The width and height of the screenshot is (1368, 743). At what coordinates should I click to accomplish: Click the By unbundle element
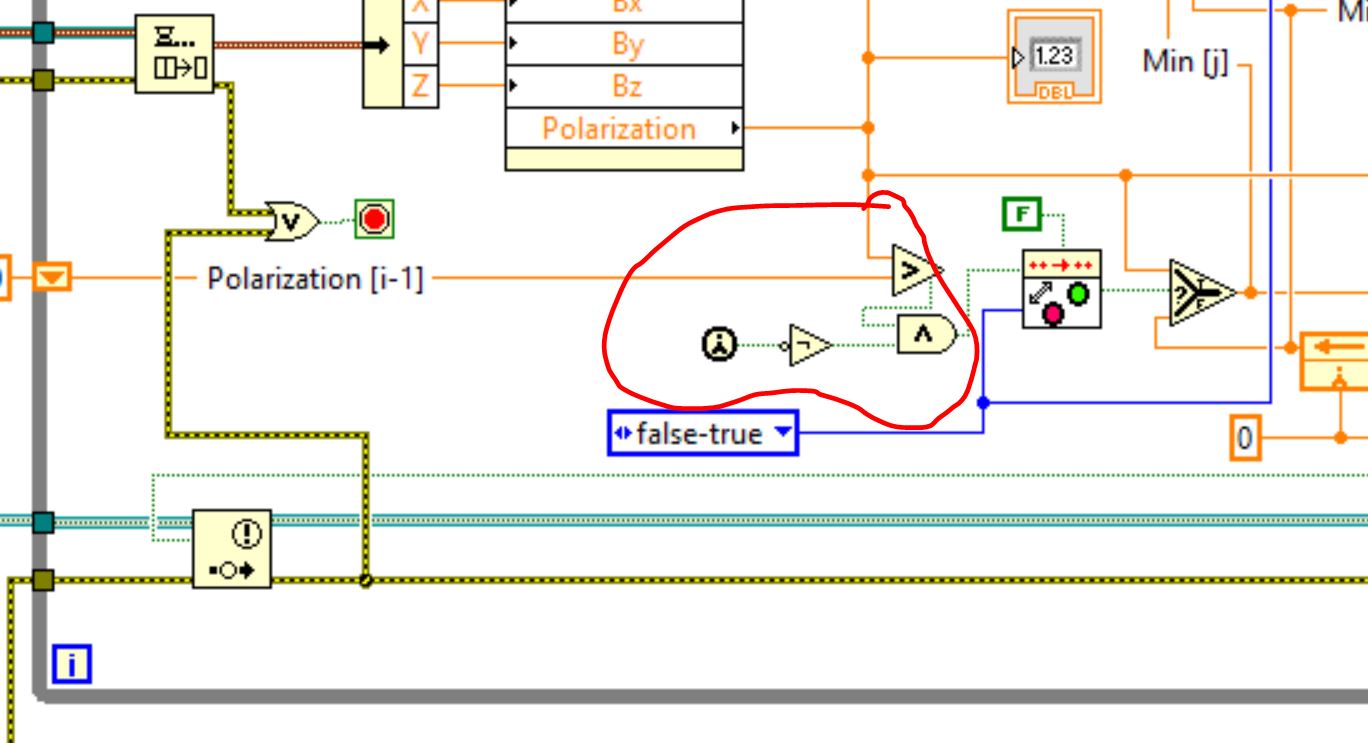coord(626,44)
